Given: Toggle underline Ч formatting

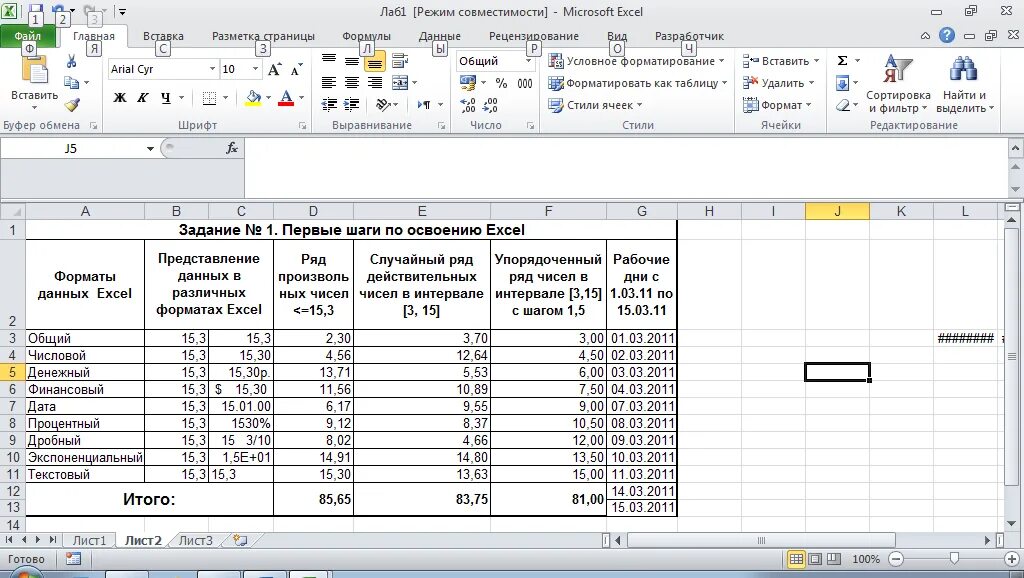Looking at the screenshot, I should click(166, 98).
